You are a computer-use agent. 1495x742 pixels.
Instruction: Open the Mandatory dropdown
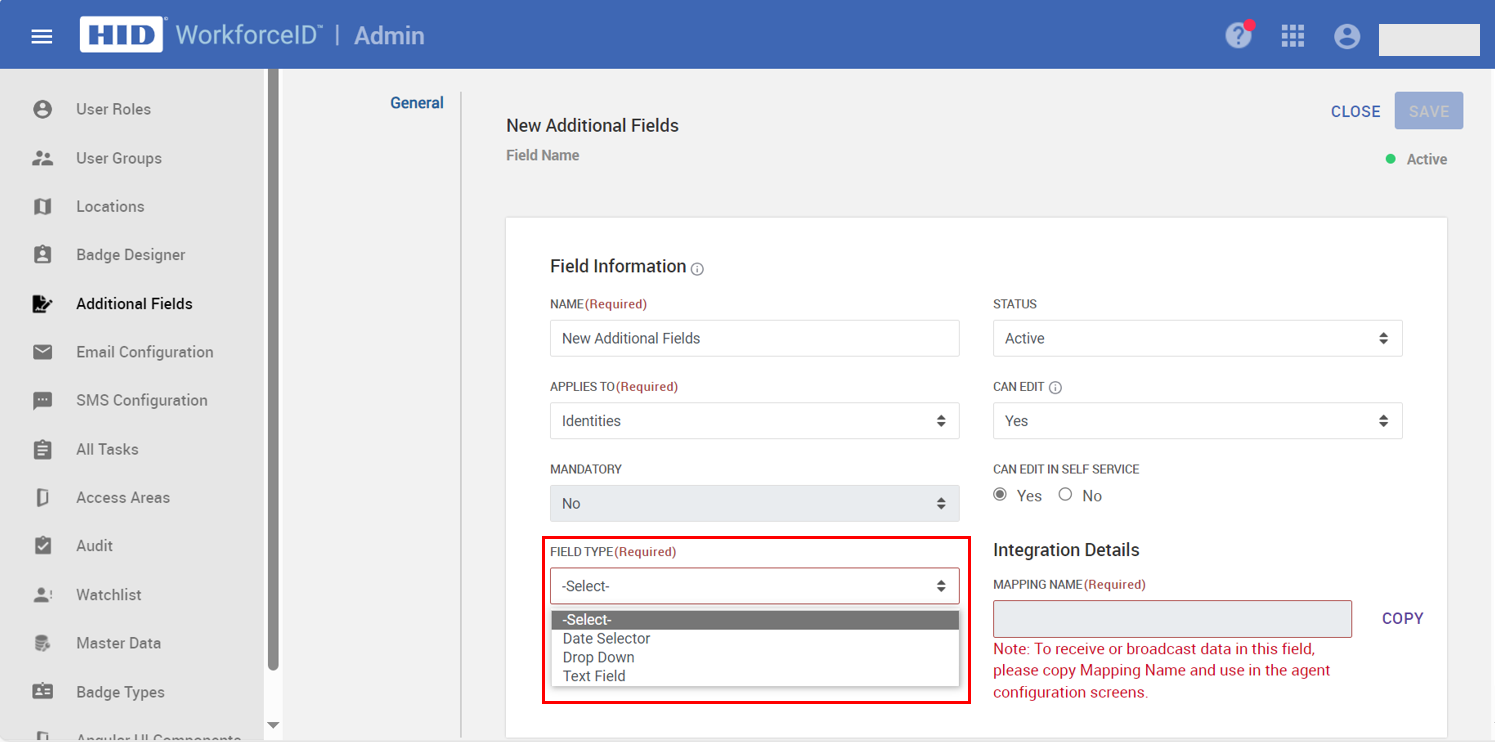754,503
